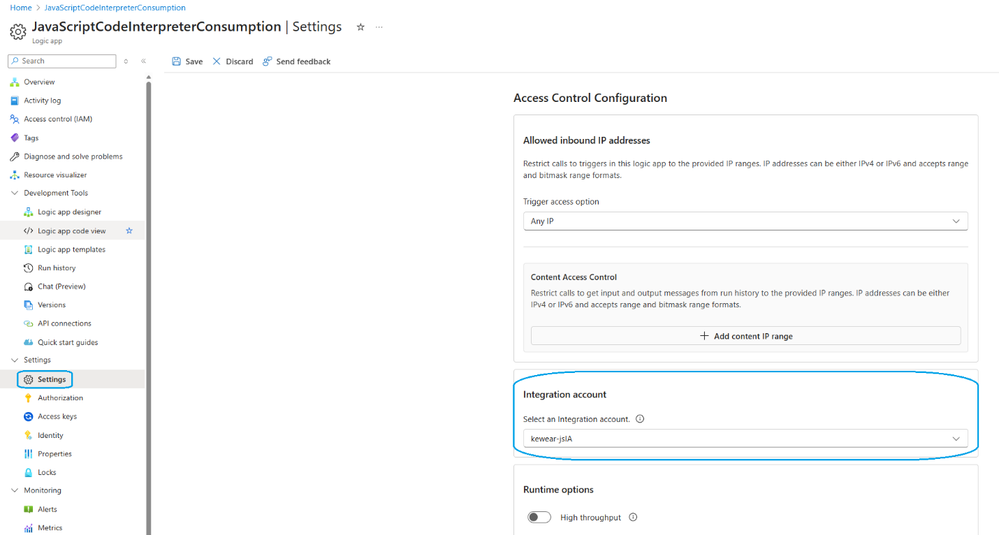Click the Access control (IAM) icon
This screenshot has height=535, width=999.
(15, 119)
